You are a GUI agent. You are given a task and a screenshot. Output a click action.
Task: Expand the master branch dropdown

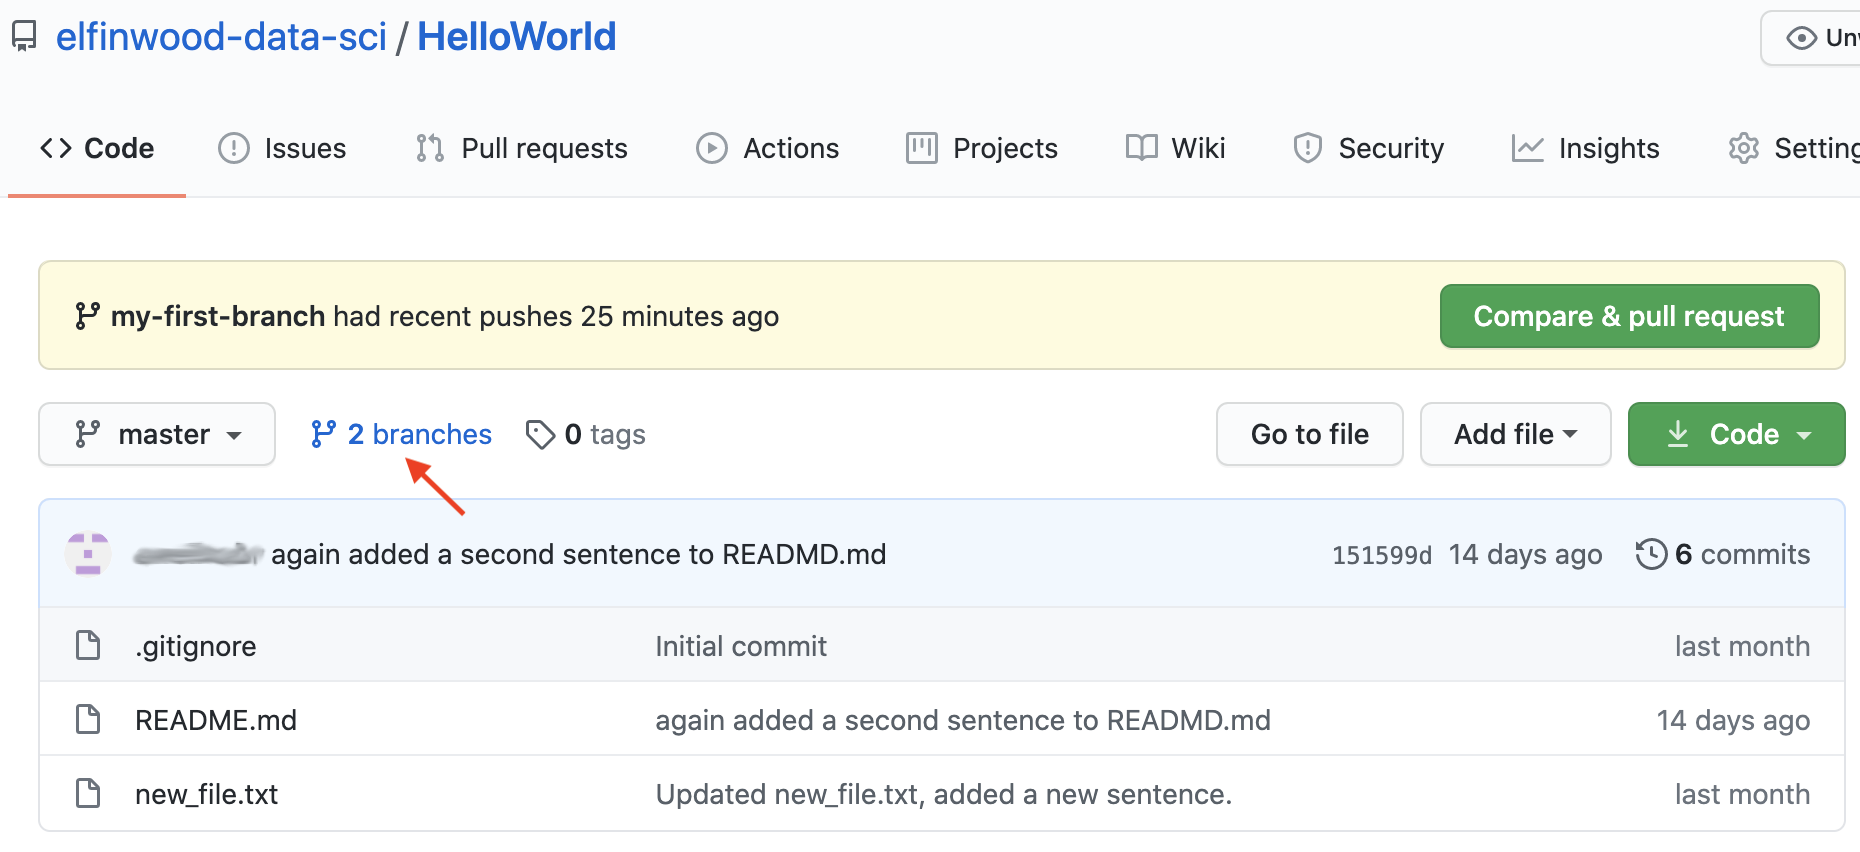(x=157, y=434)
